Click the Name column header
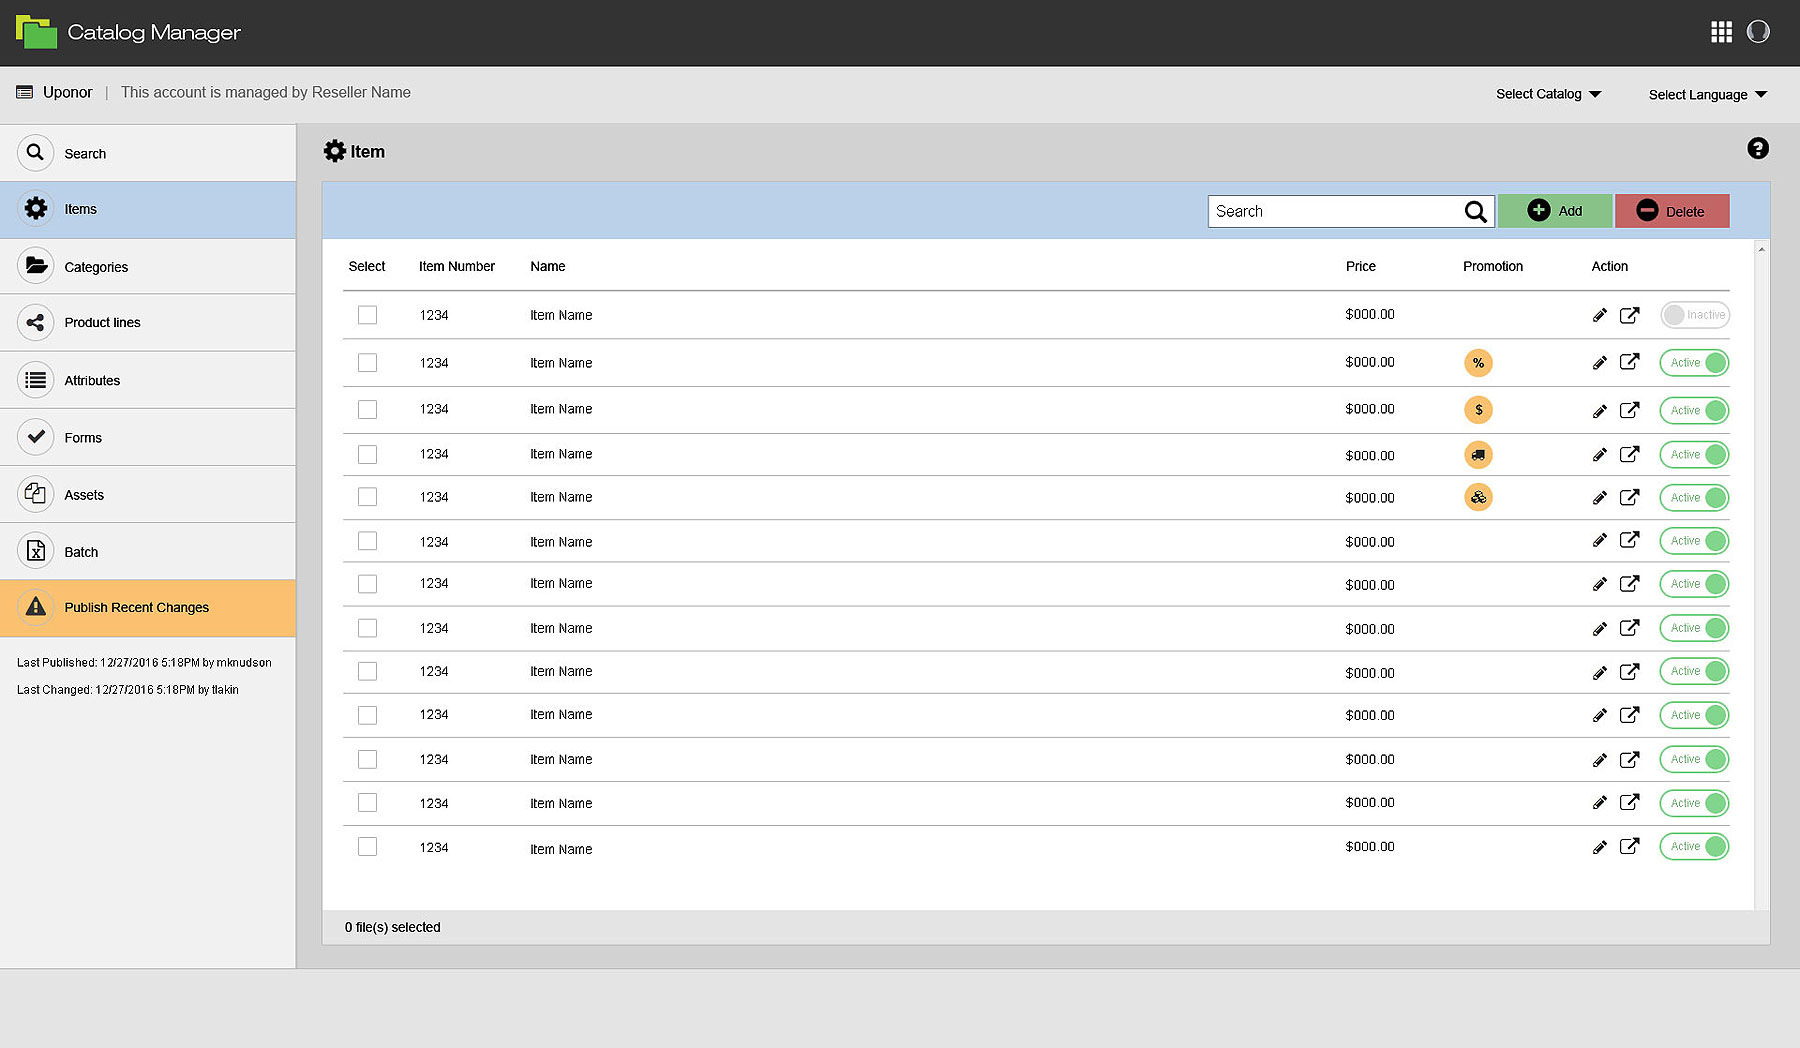This screenshot has width=1800, height=1048. point(548,266)
